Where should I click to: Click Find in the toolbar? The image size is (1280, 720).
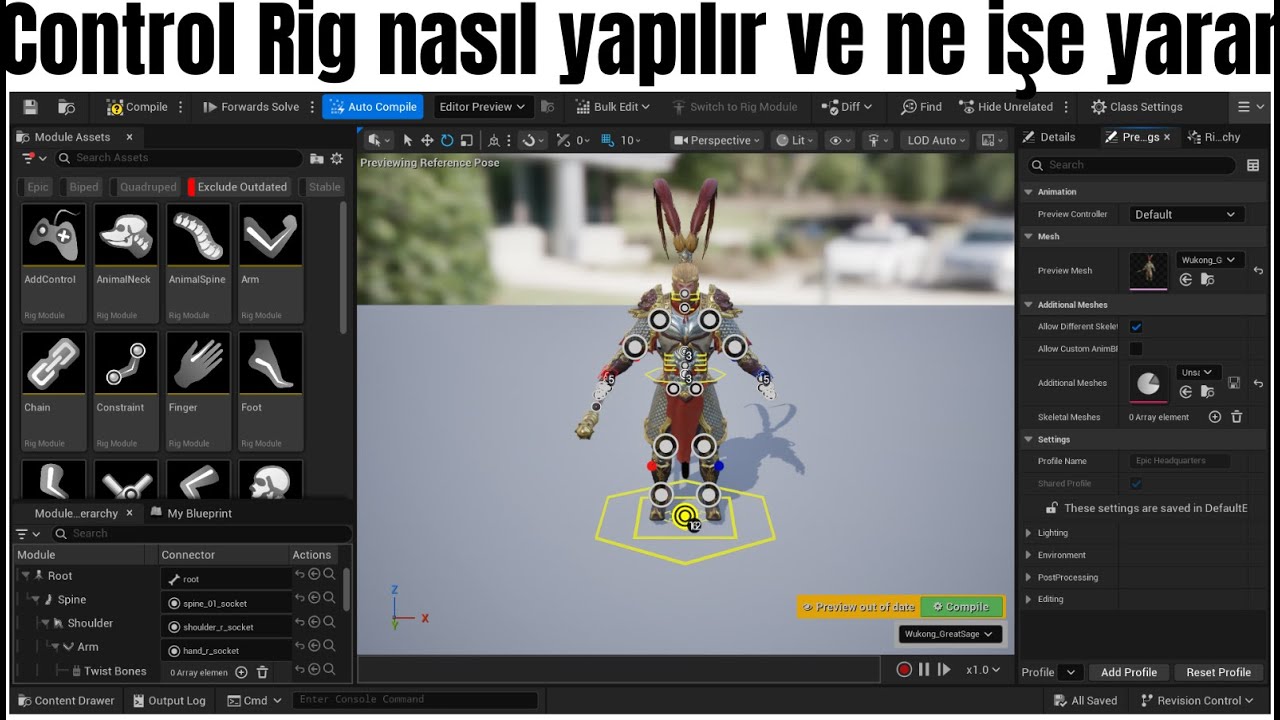click(921, 107)
